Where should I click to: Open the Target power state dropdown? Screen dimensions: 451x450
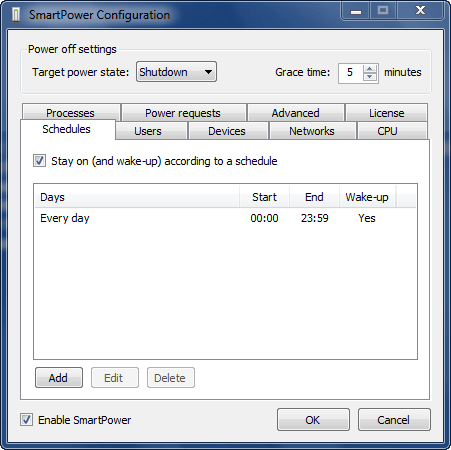(176, 72)
